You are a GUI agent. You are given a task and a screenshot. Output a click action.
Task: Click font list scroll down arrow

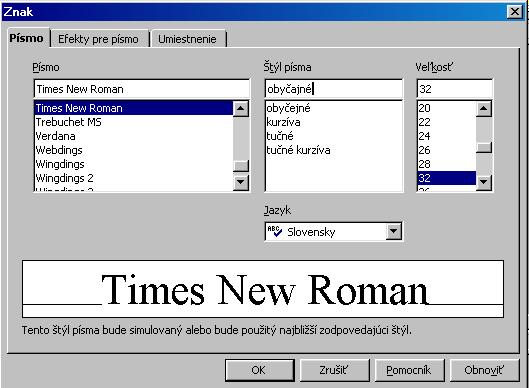(241, 182)
